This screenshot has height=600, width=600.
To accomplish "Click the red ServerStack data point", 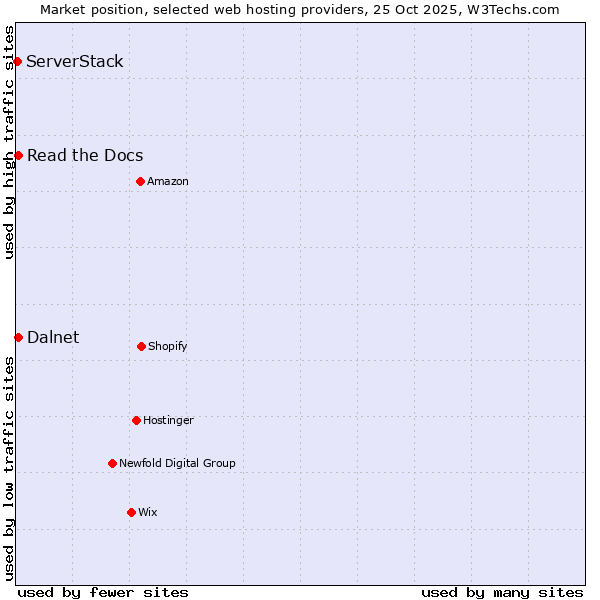I will [x=17, y=62].
